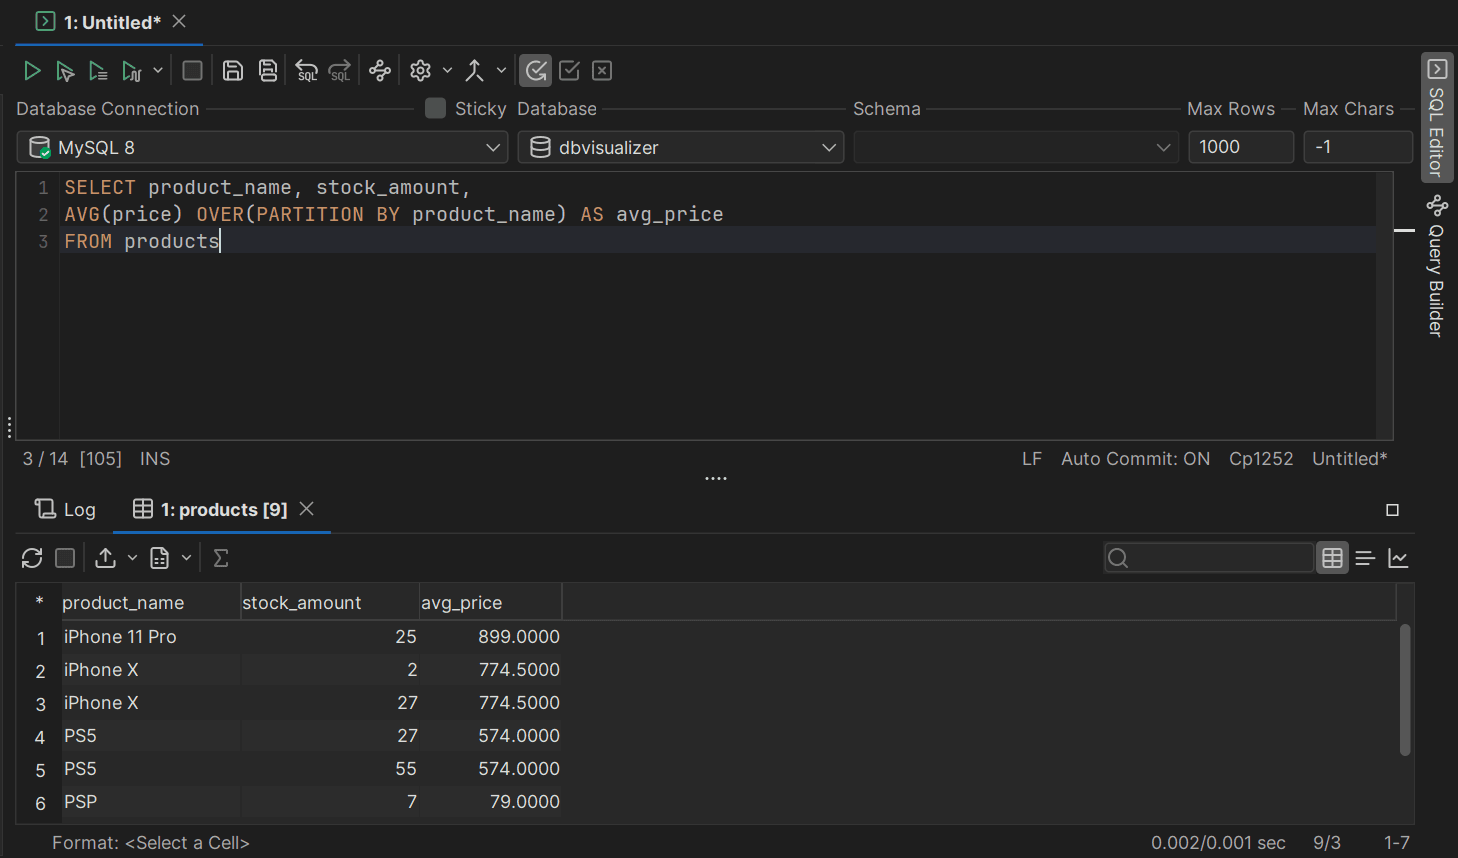Switch result view to chart mode
This screenshot has height=858, width=1458.
coord(1398,558)
